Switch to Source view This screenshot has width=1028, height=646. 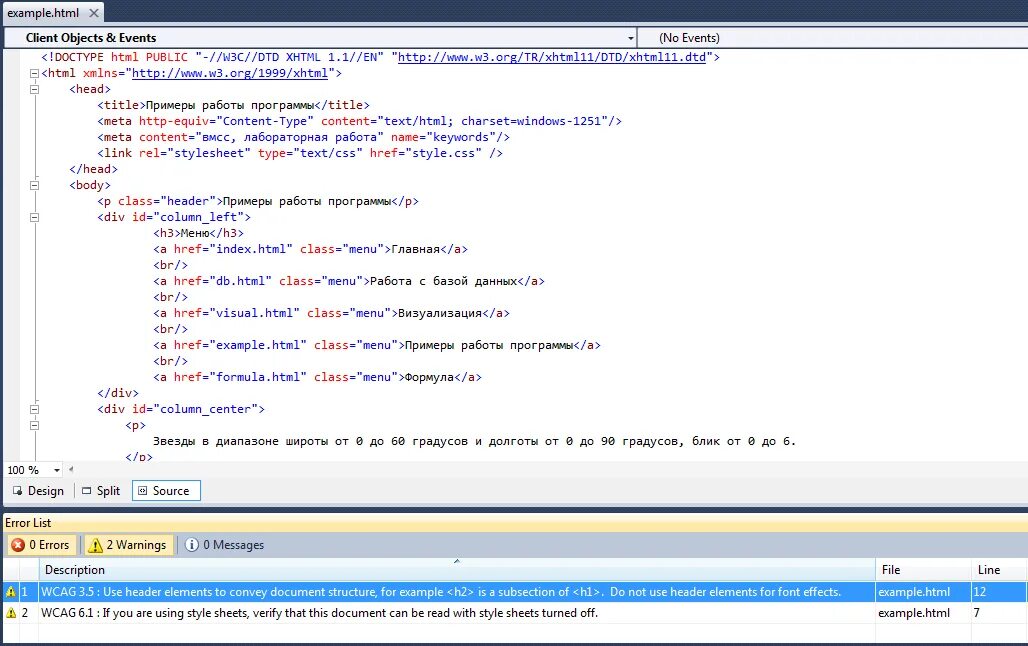tap(166, 491)
